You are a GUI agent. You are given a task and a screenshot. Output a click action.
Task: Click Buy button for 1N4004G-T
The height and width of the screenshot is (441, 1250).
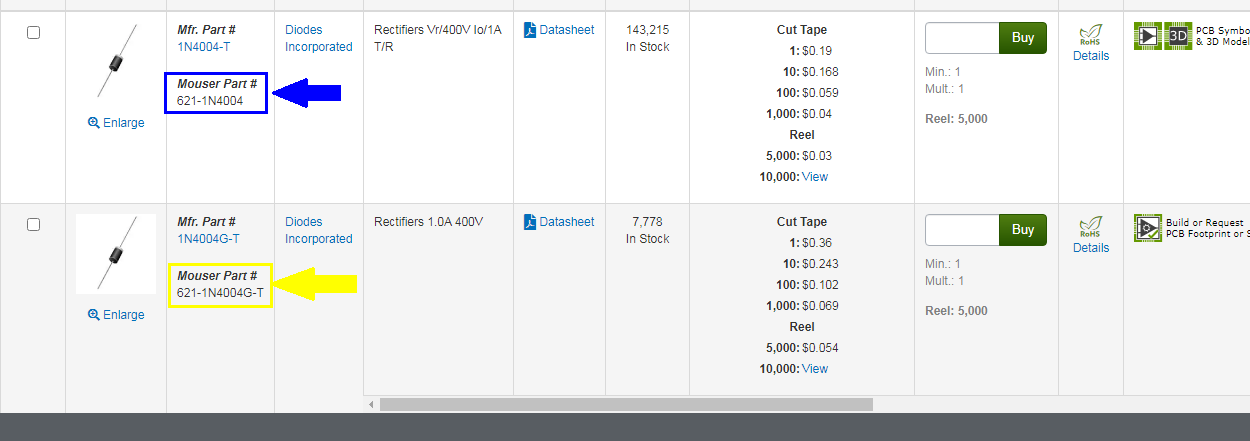click(x=1023, y=230)
